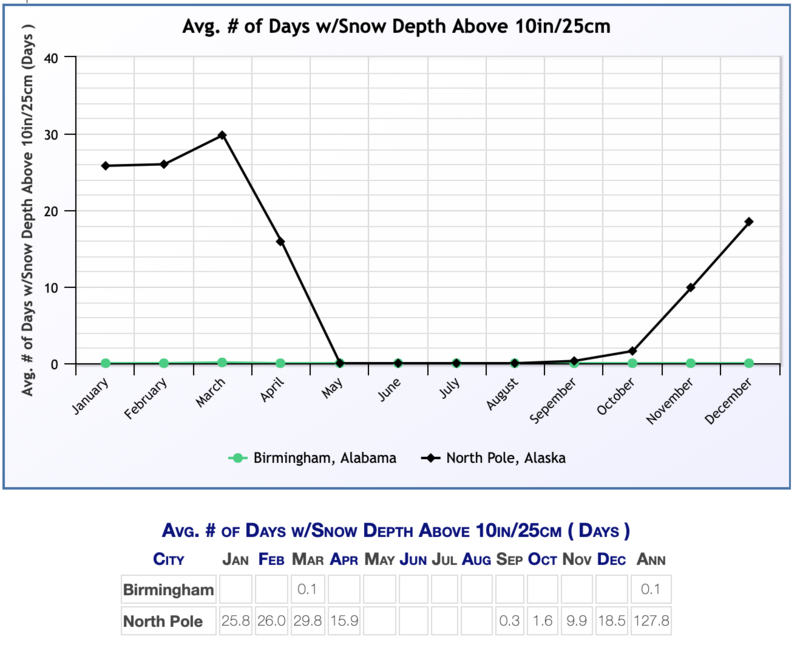Click the Mar column header
Image resolution: width=800 pixels, height=656 pixels.
pos(308,560)
